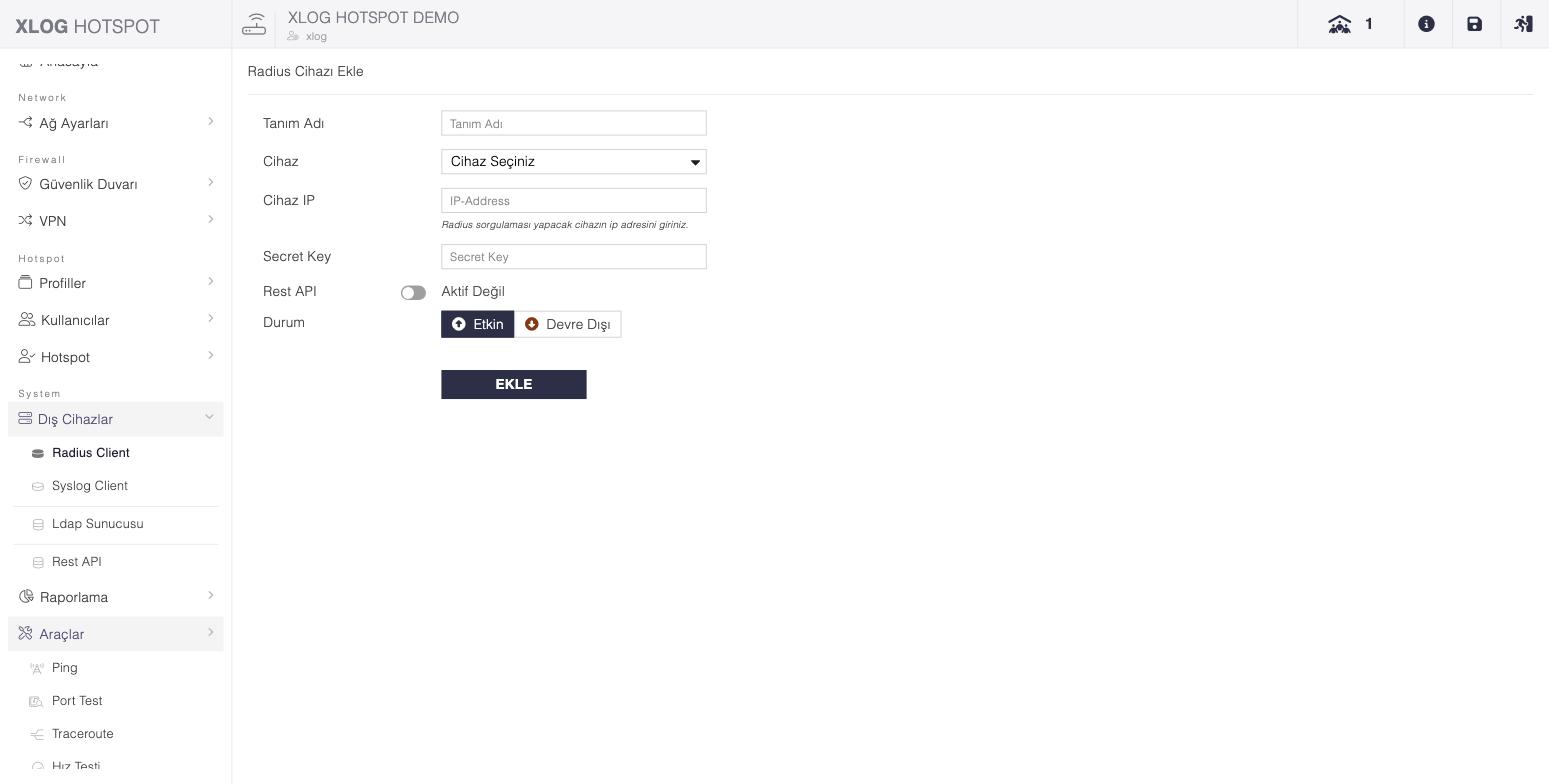Click the save disk icon
The width and height of the screenshot is (1549, 784).
(1474, 24)
